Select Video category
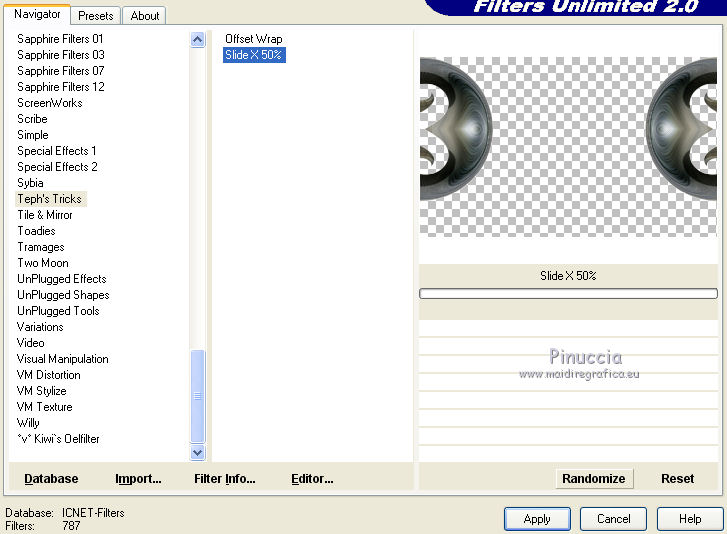Viewport: 727px width, 534px height. (x=31, y=343)
